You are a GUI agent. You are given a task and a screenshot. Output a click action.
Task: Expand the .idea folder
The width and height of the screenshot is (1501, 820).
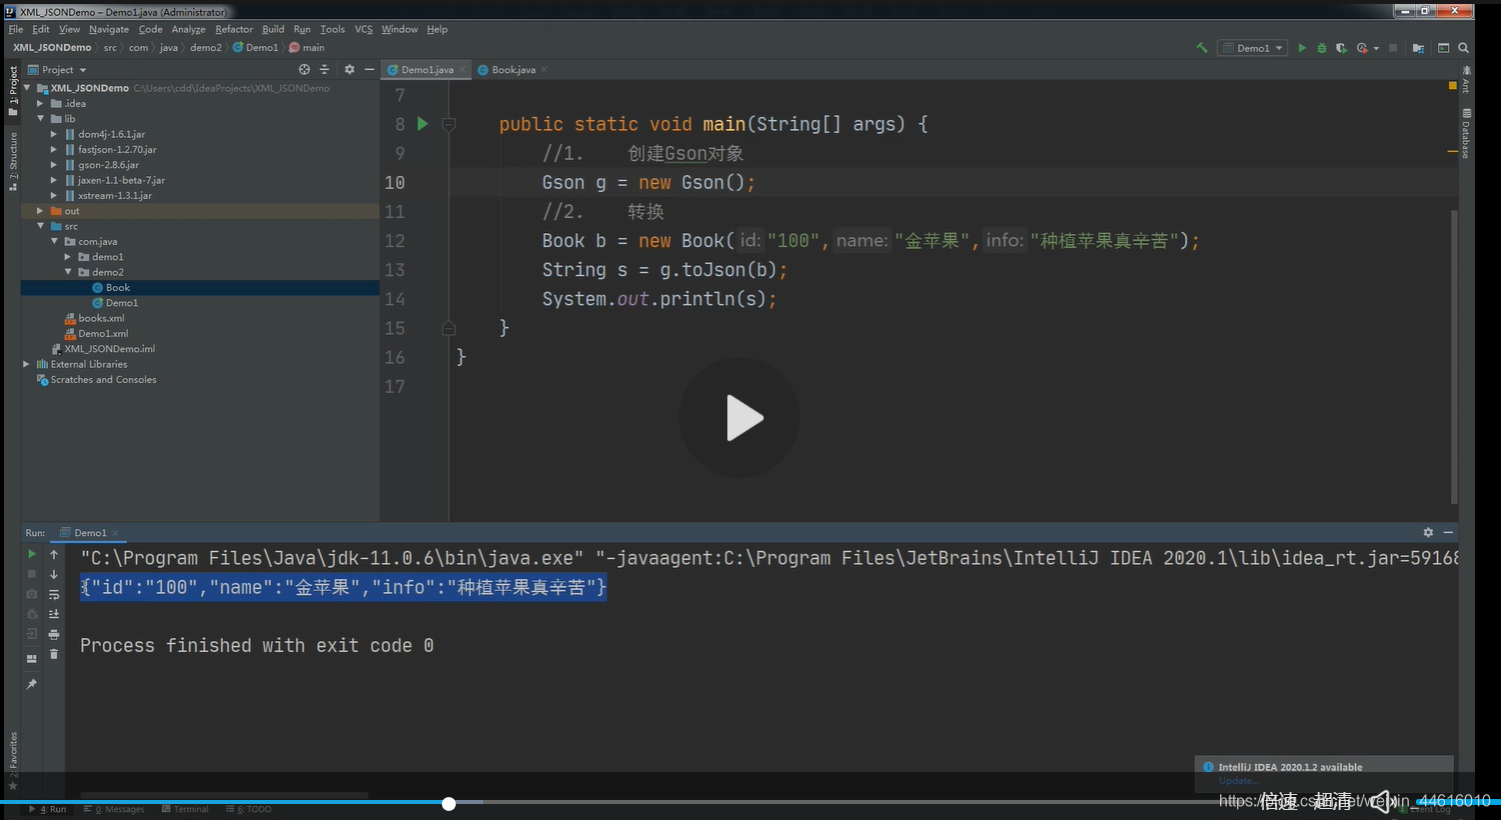click(x=40, y=103)
